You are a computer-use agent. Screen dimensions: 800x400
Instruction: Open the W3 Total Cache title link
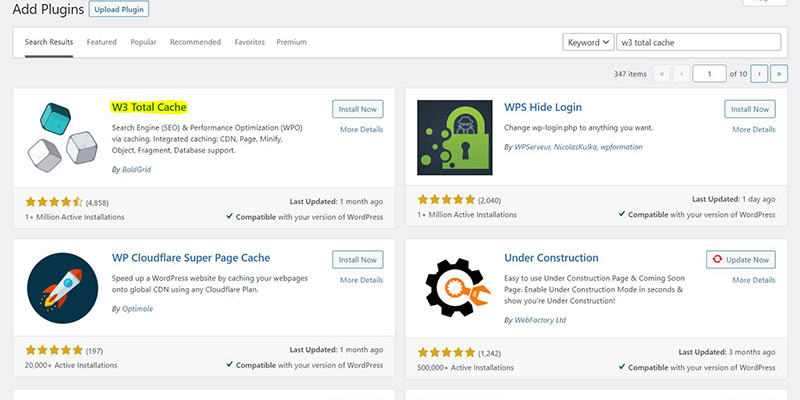tap(149, 107)
